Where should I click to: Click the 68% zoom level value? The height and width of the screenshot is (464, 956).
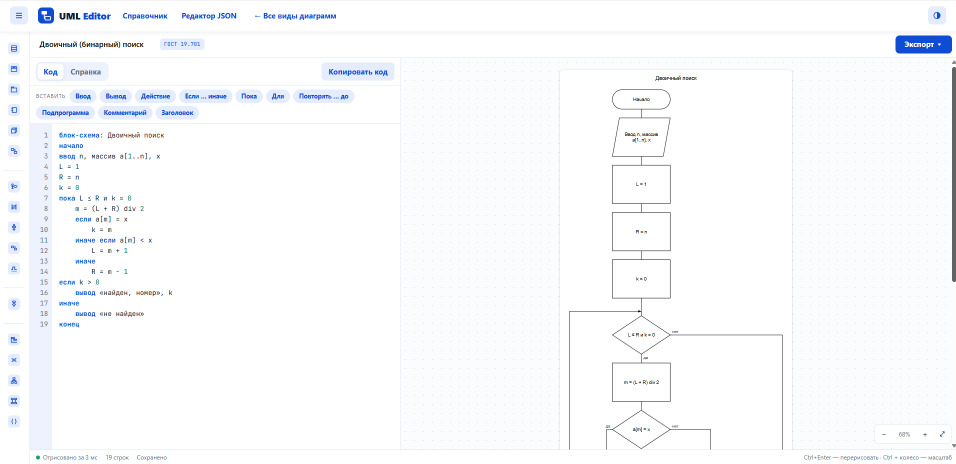904,435
